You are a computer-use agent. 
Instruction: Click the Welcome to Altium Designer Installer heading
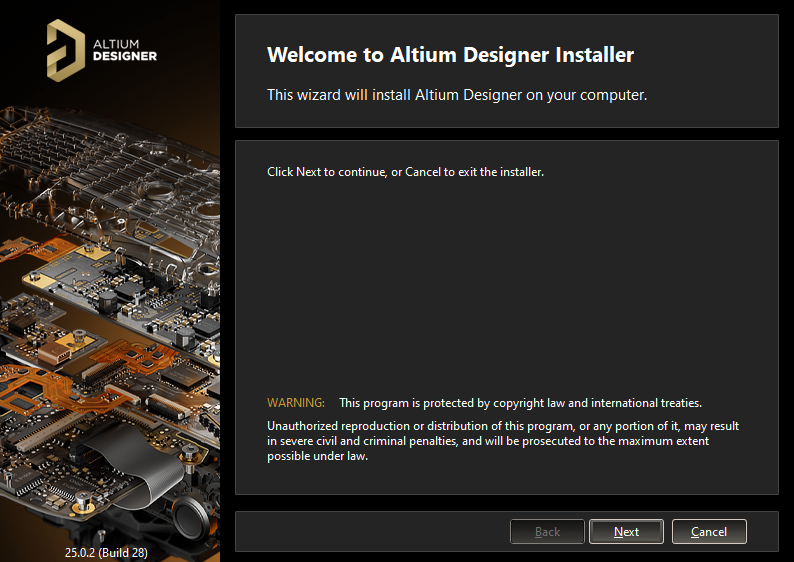(450, 55)
